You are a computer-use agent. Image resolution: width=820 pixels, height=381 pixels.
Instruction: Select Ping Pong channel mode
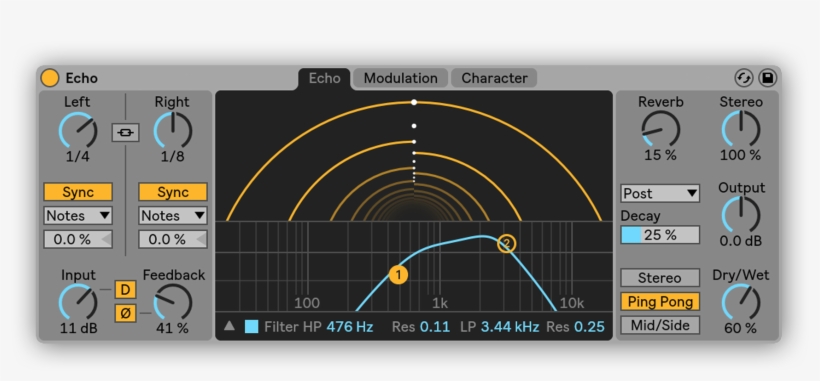660,302
